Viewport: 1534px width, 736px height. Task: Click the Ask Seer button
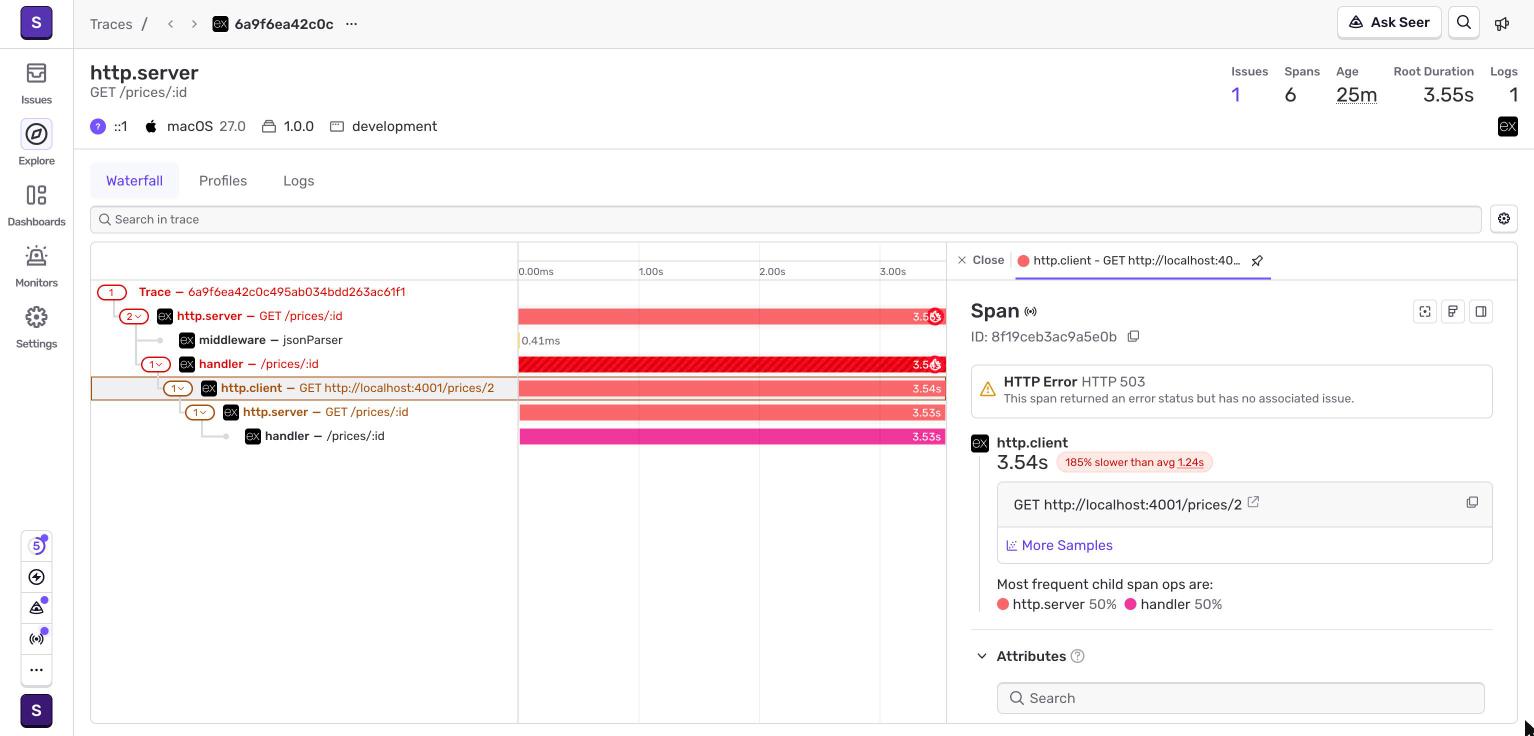coord(1389,23)
